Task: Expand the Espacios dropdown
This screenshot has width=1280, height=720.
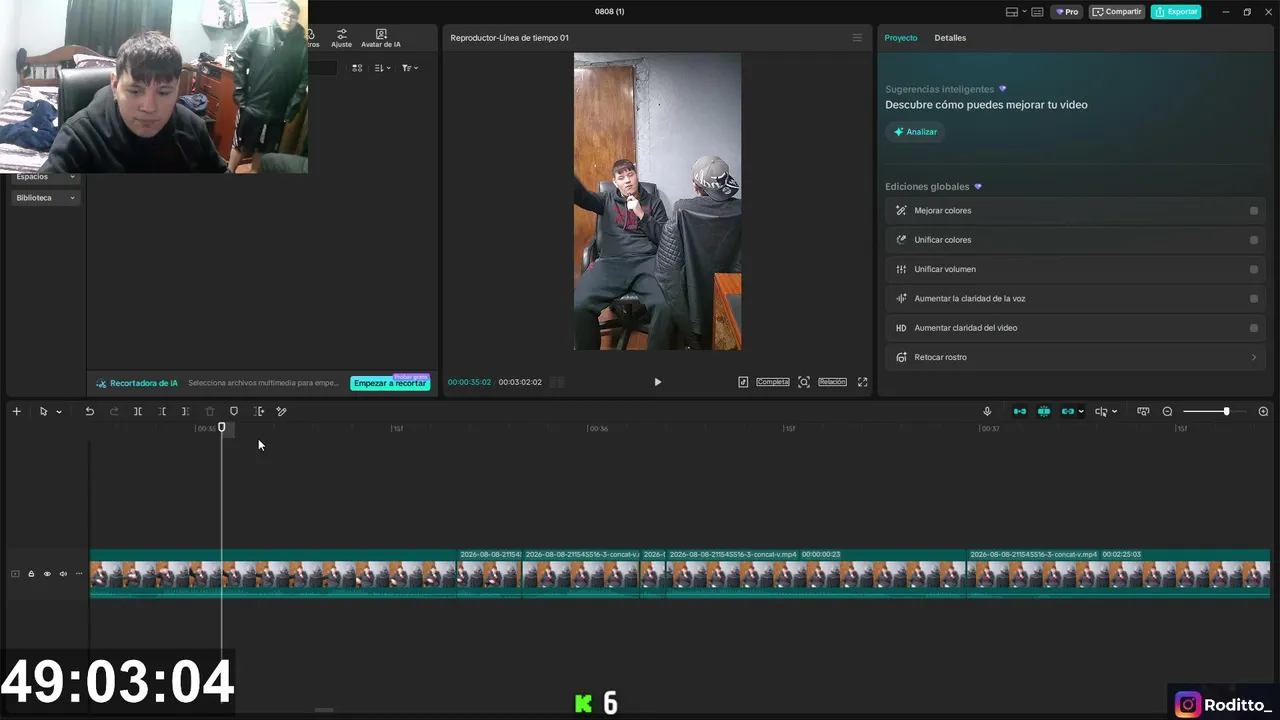Action: 45,177
